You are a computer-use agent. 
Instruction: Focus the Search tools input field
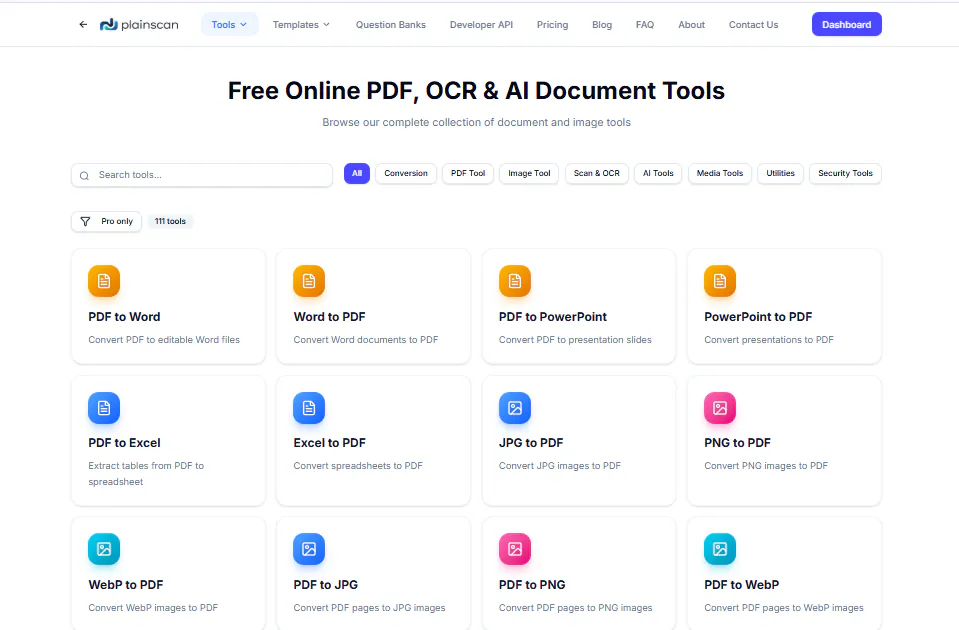[202, 175]
